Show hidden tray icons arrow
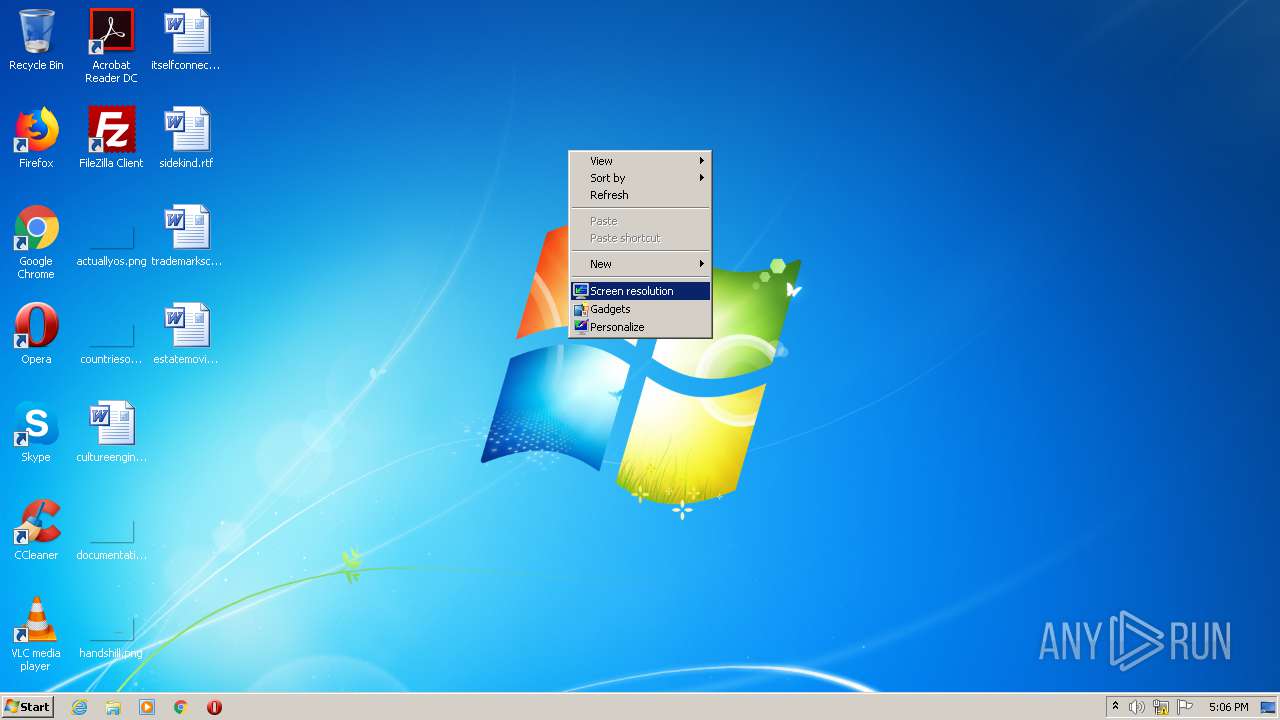Image resolution: width=1280 pixels, height=720 pixels. [1115, 707]
